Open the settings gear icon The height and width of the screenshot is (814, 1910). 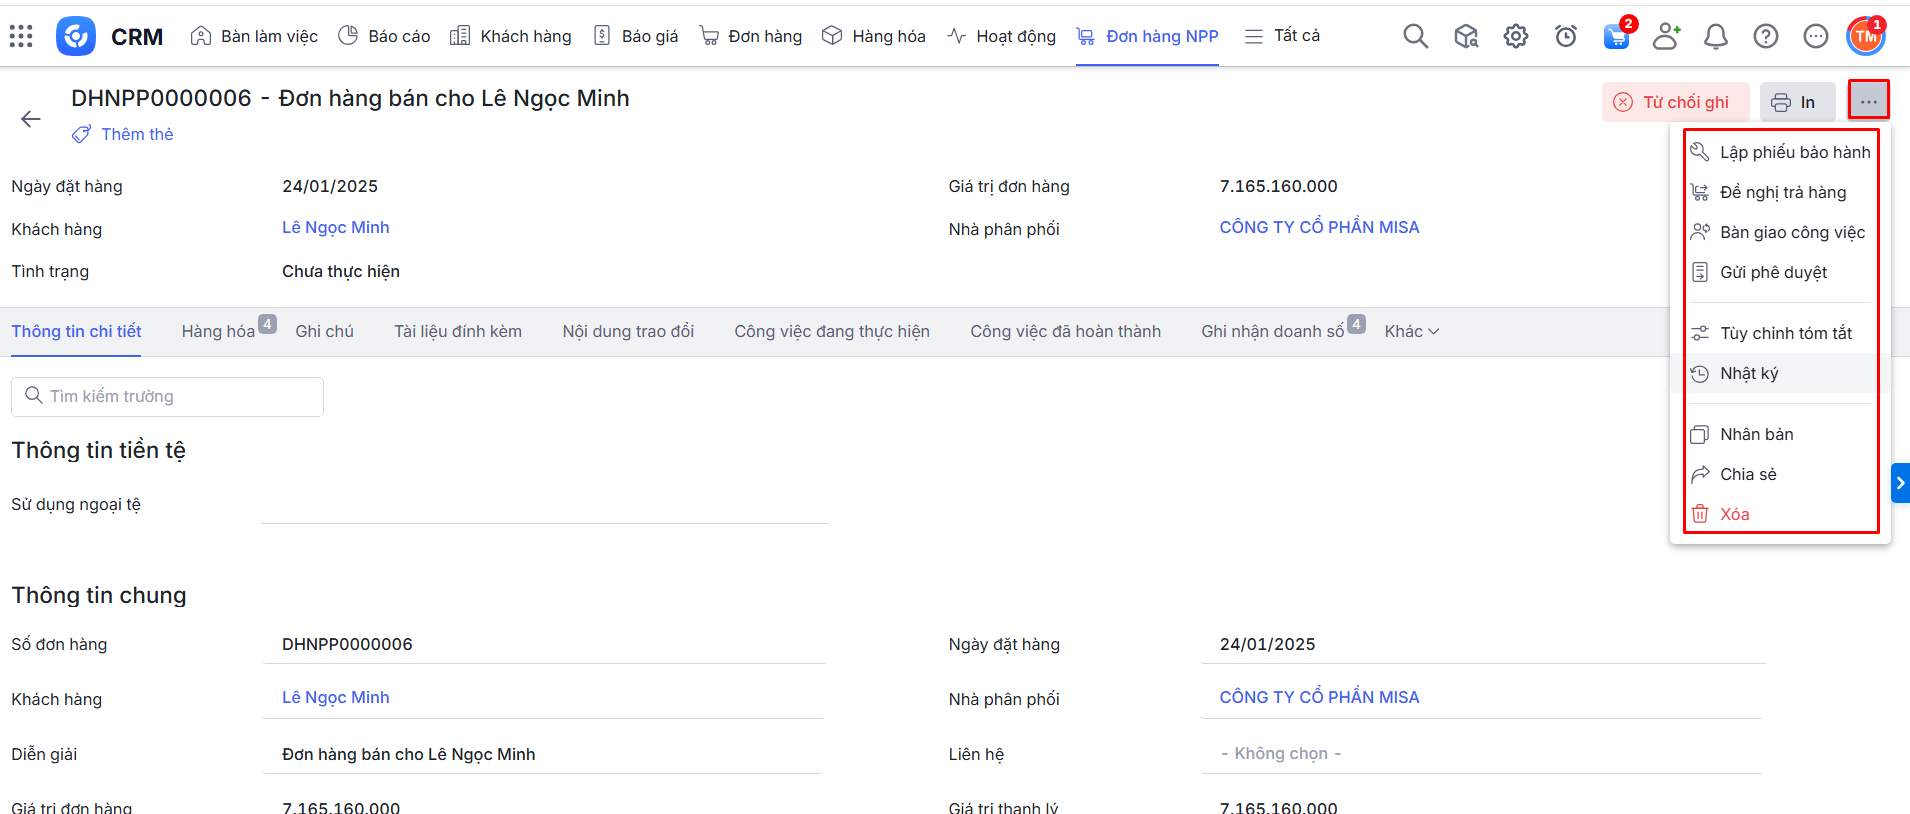coord(1516,37)
